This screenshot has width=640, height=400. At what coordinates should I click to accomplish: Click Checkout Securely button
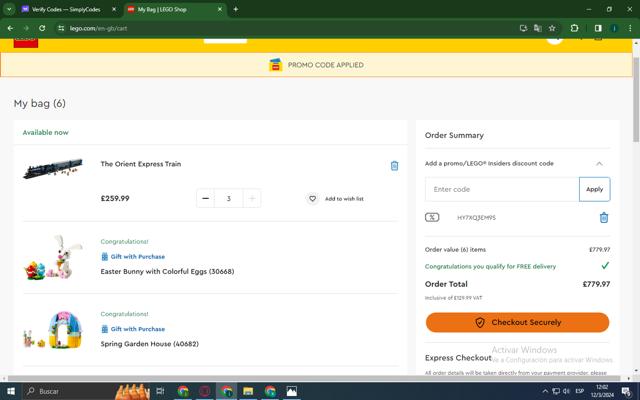pyautogui.click(x=517, y=322)
